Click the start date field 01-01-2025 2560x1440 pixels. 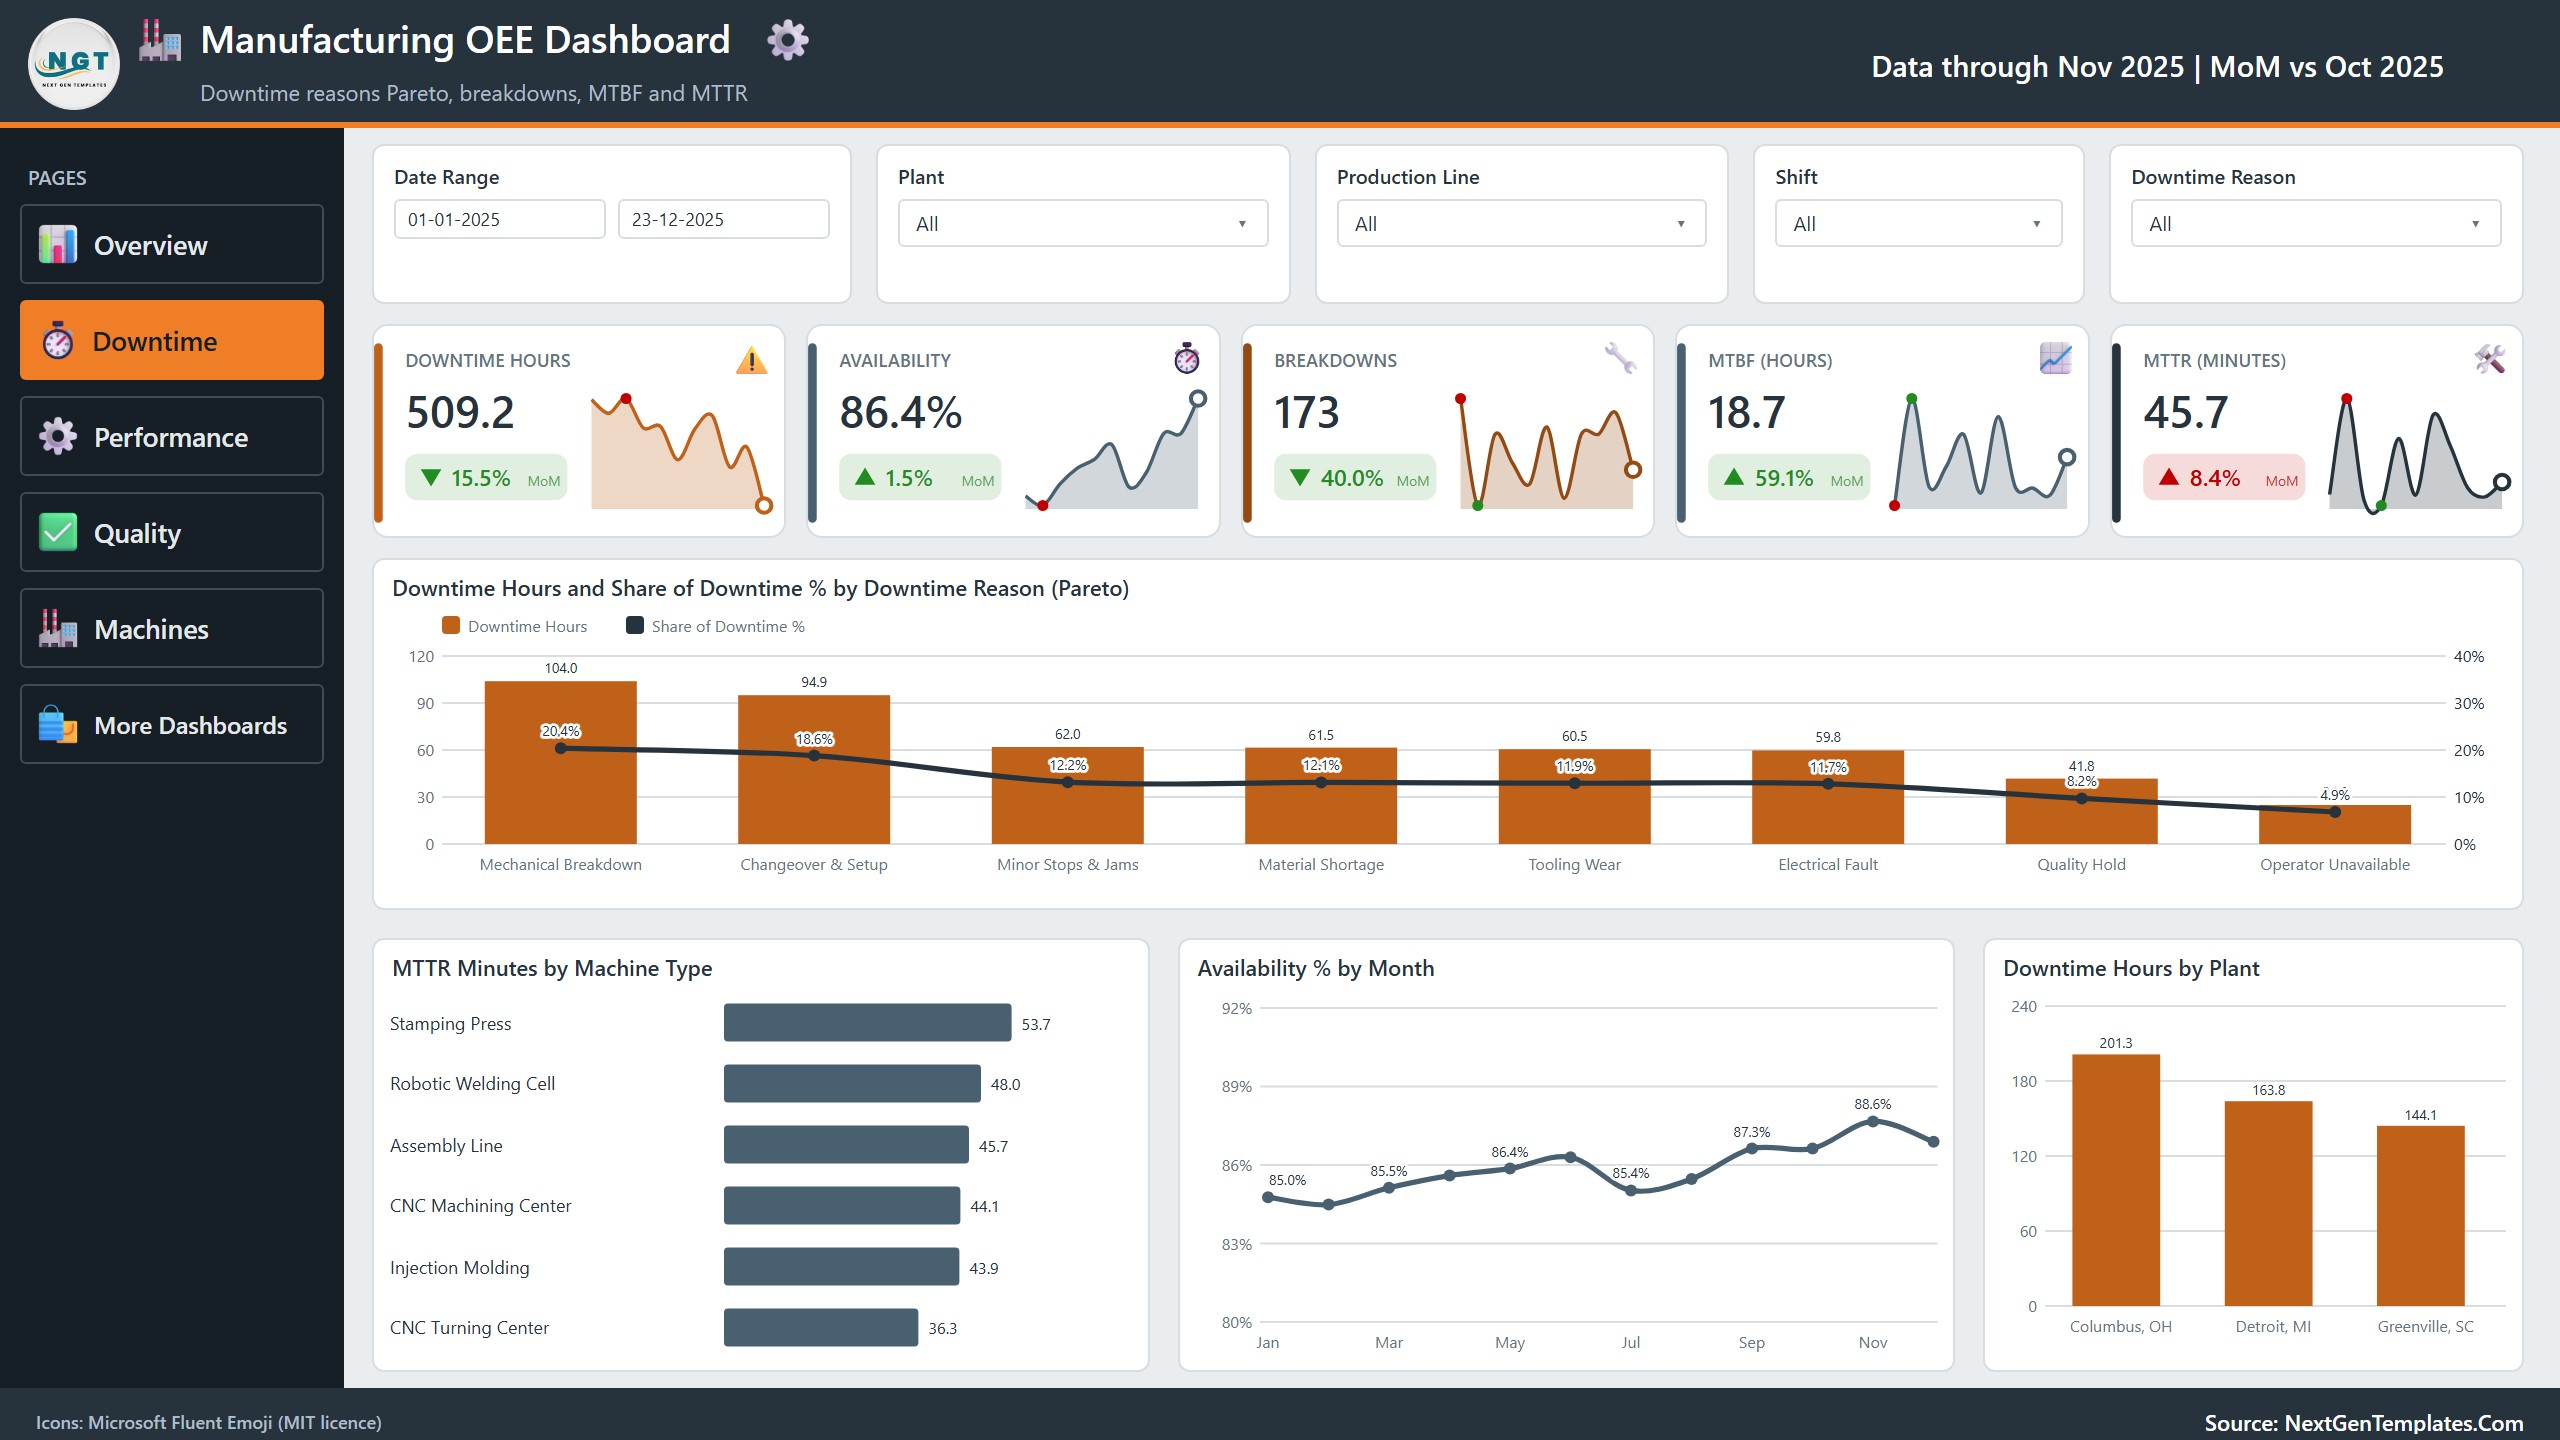[x=500, y=219]
